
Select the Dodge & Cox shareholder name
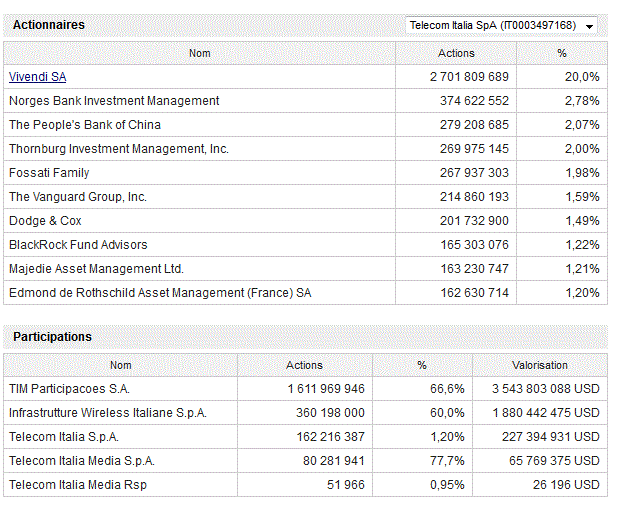click(45, 221)
